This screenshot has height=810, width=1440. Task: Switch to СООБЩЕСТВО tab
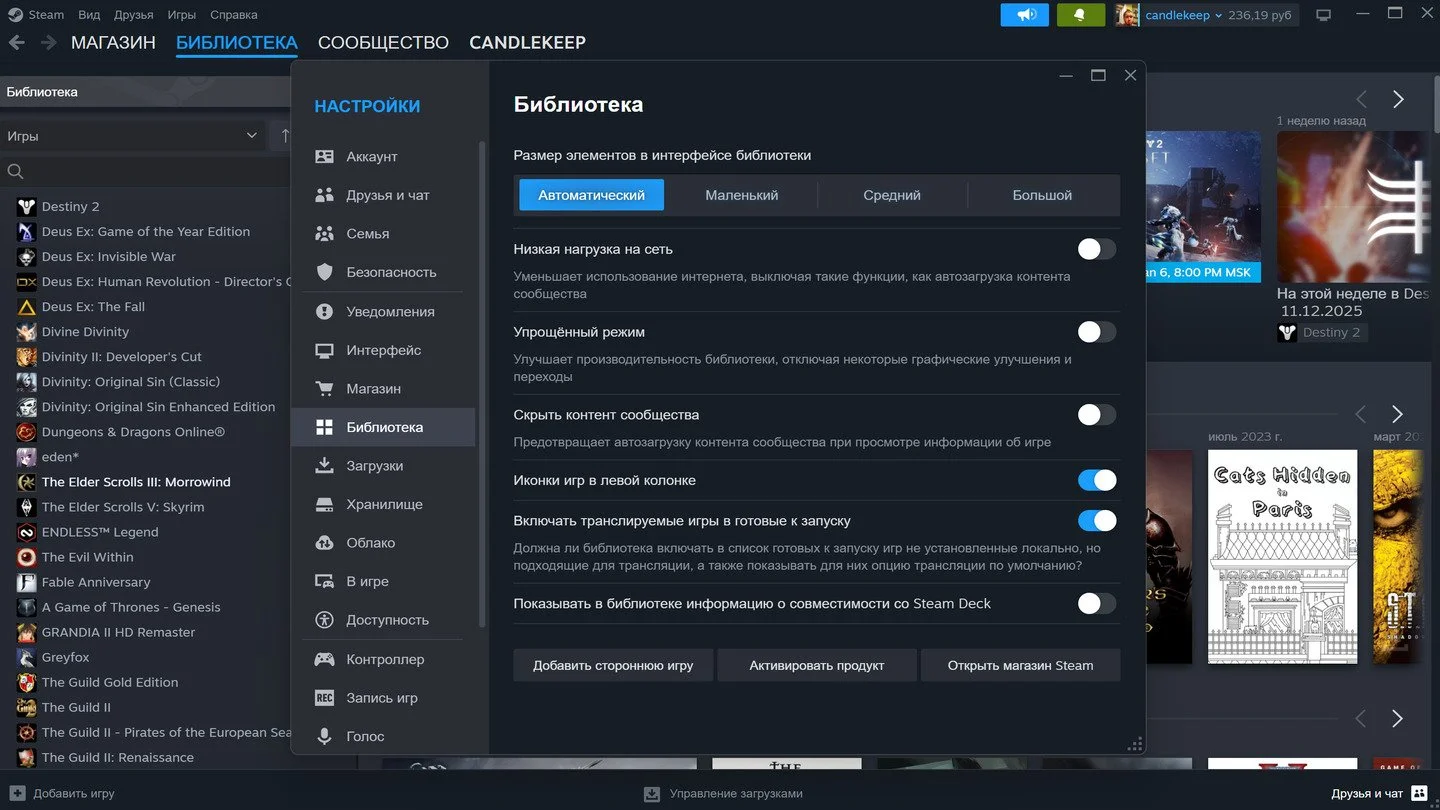(383, 43)
